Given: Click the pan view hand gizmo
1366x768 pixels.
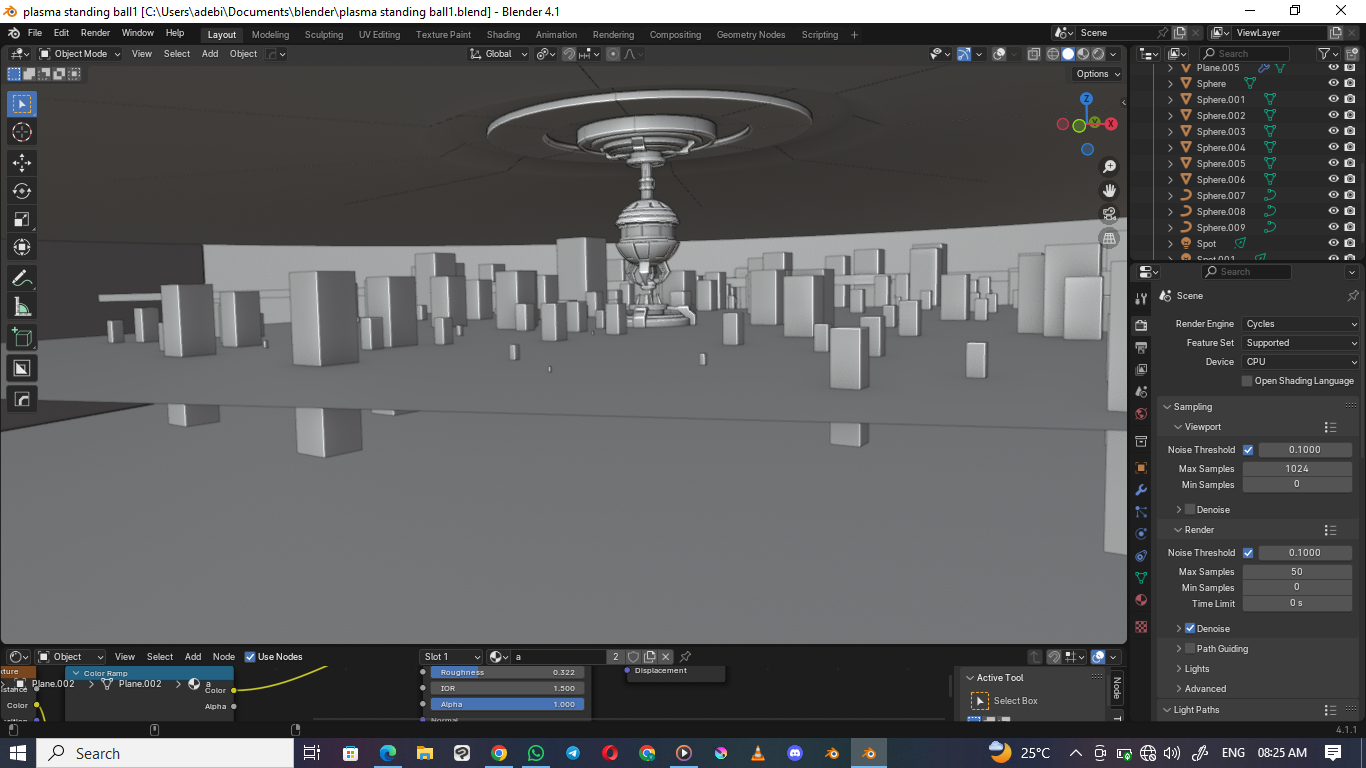Looking at the screenshot, I should 1109,190.
